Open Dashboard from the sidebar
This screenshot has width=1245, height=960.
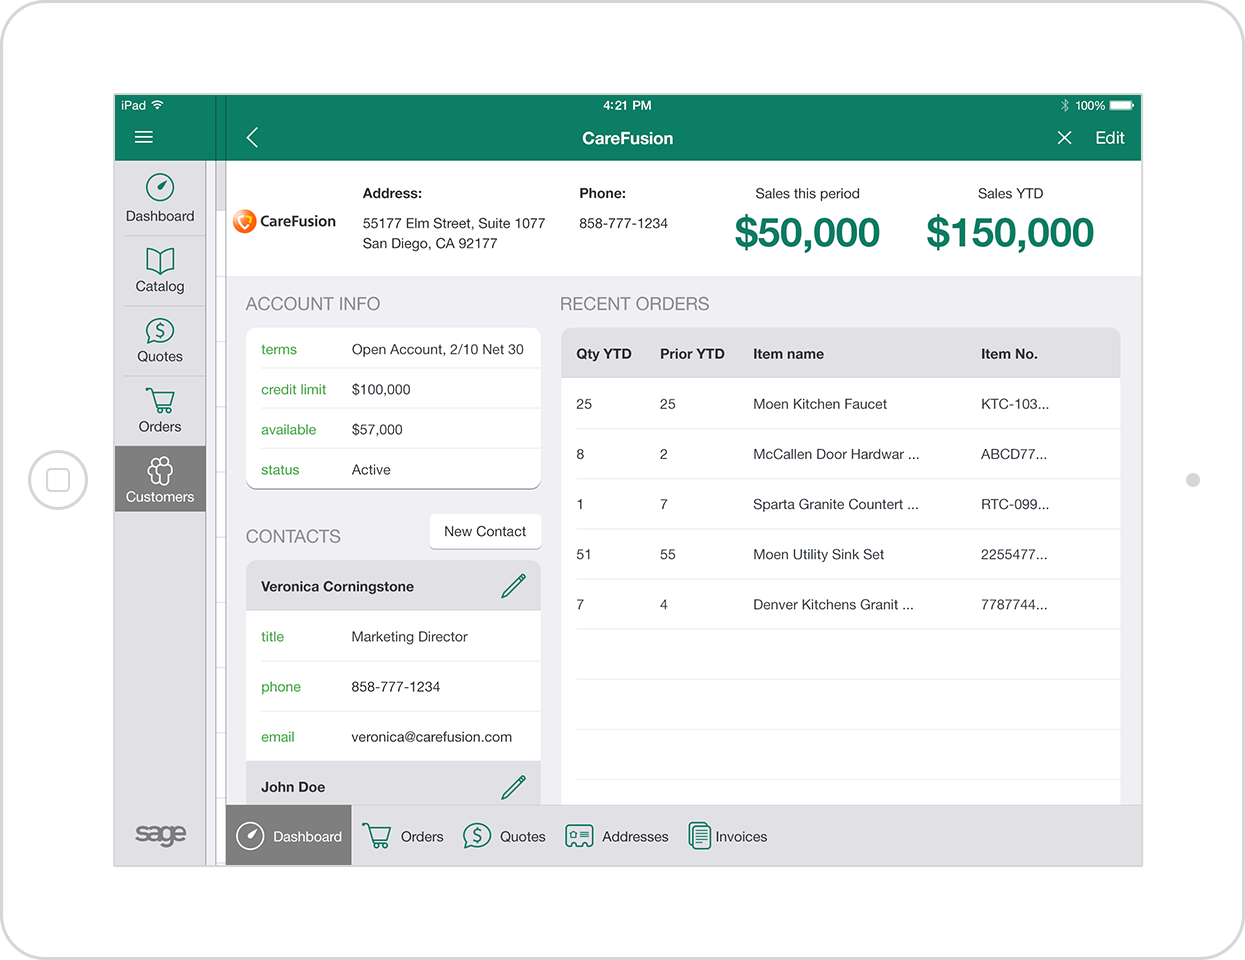(160, 199)
